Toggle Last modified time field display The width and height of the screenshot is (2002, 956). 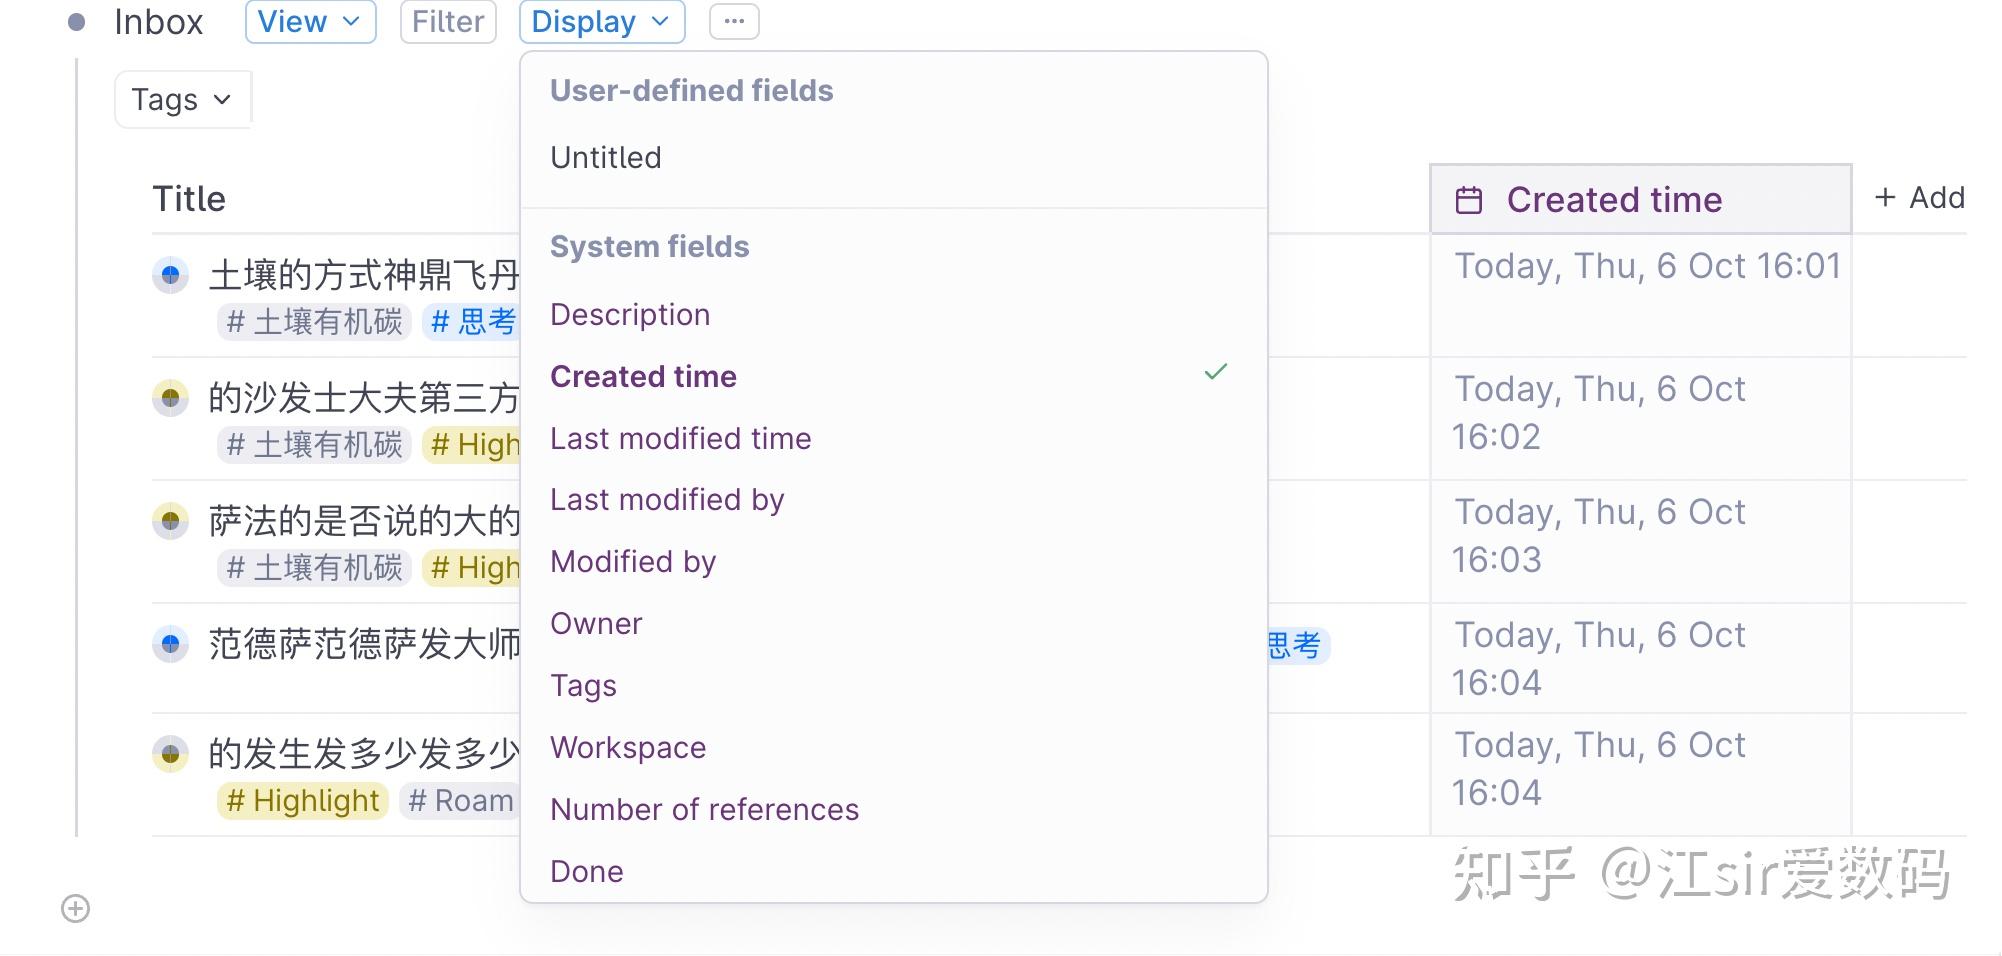point(680,439)
